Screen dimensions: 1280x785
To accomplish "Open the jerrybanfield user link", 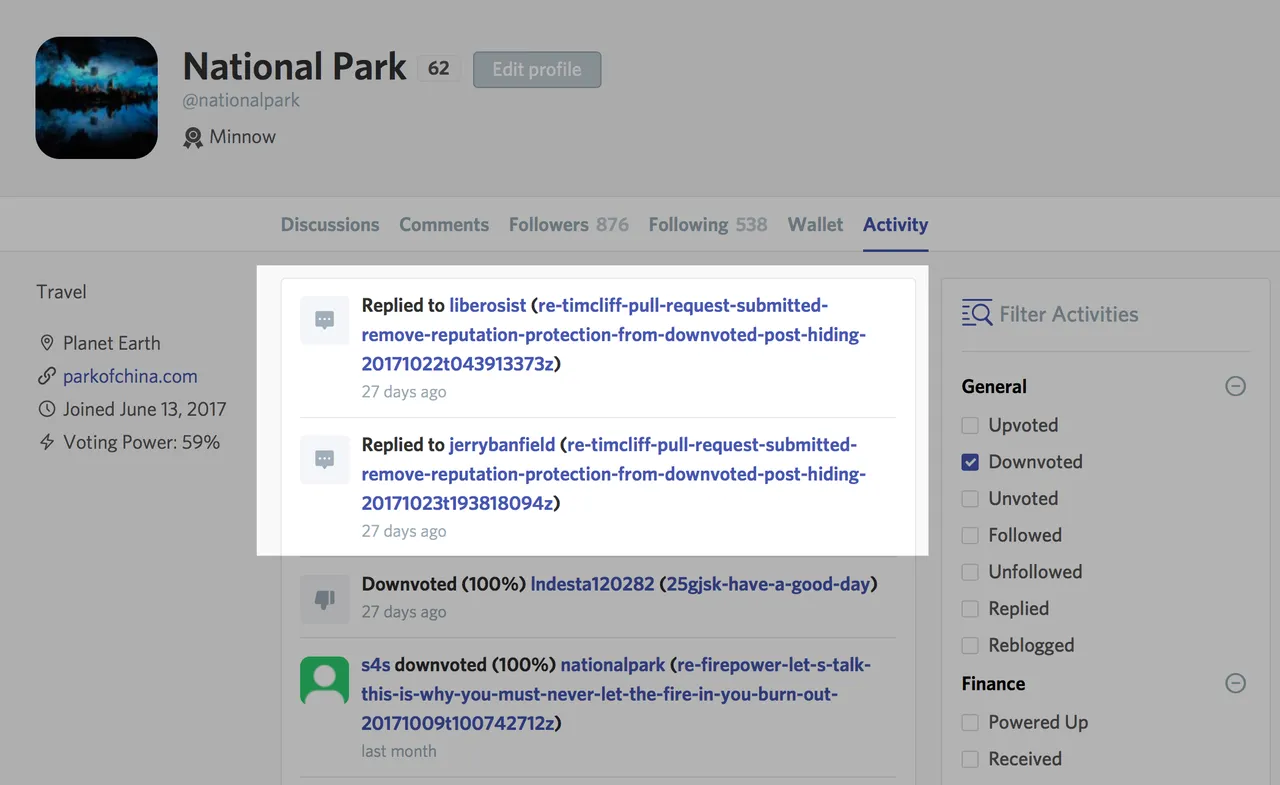I will (x=502, y=445).
